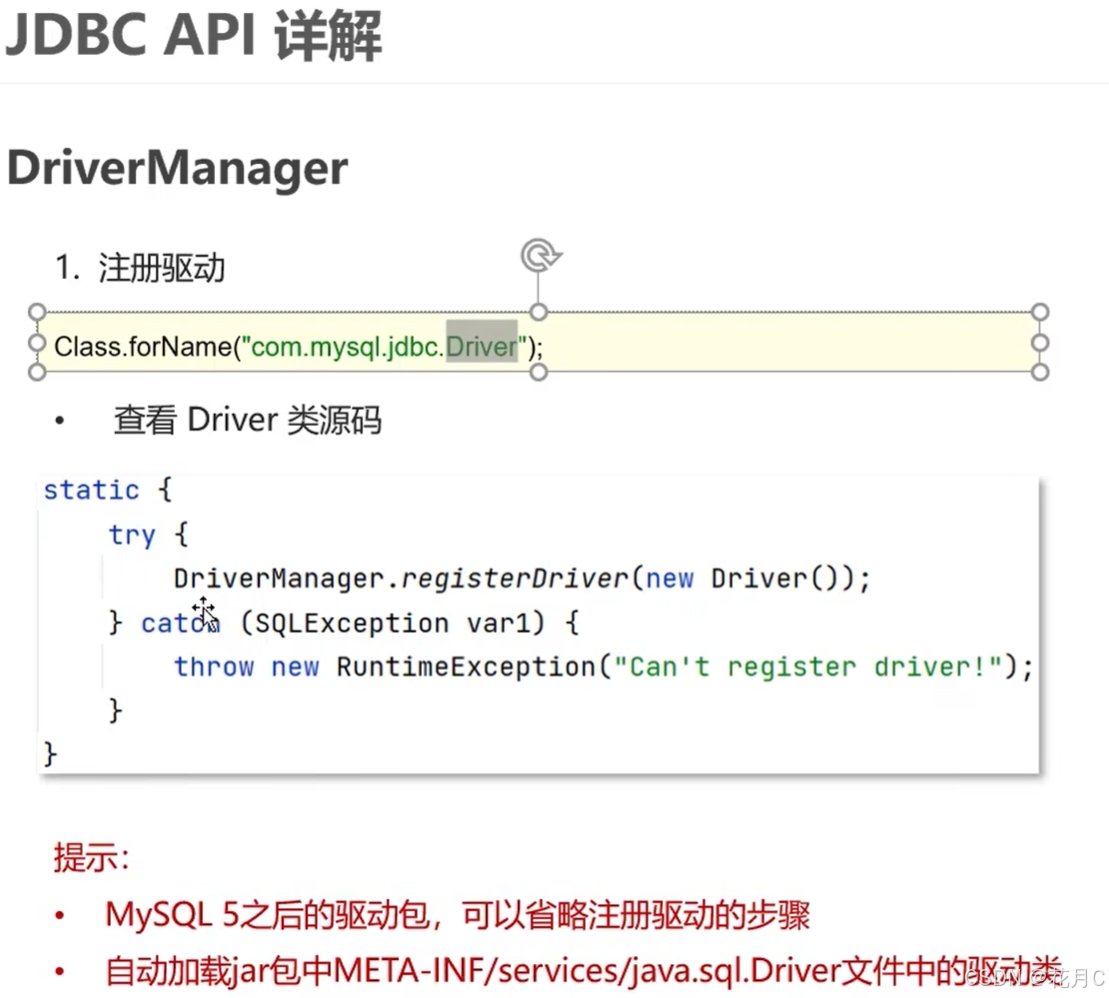The width and height of the screenshot is (1109, 998).
Task: Click the rotate icon above the selected code box
Action: pos(540,256)
